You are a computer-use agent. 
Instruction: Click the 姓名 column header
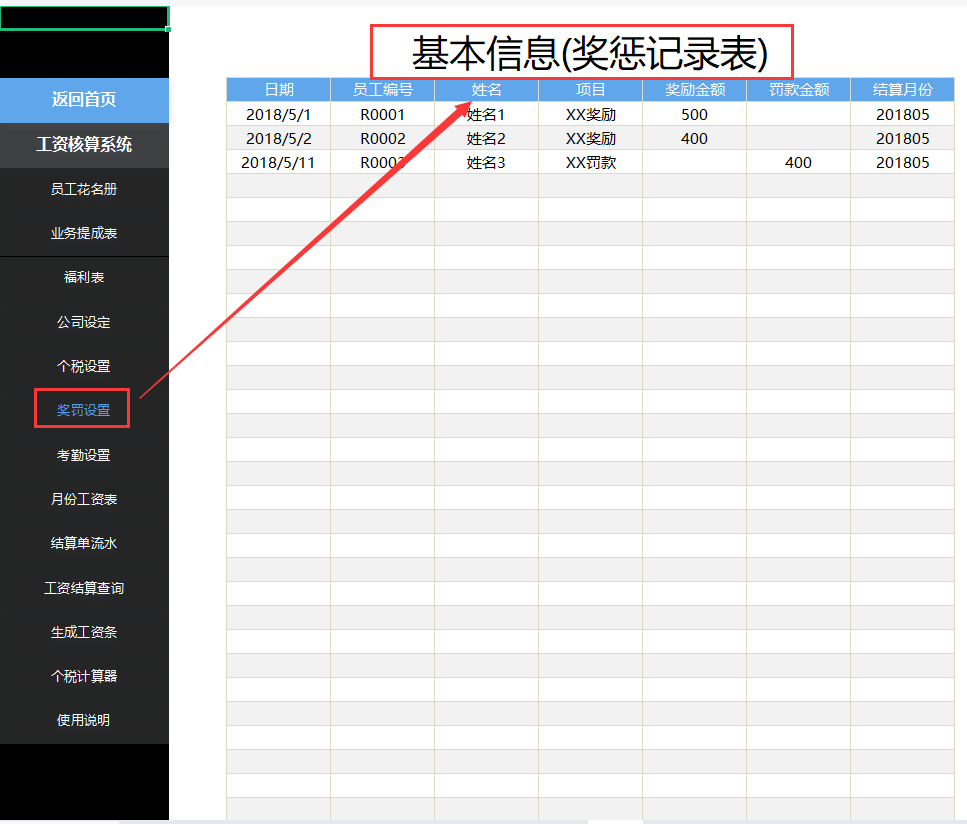[486, 89]
